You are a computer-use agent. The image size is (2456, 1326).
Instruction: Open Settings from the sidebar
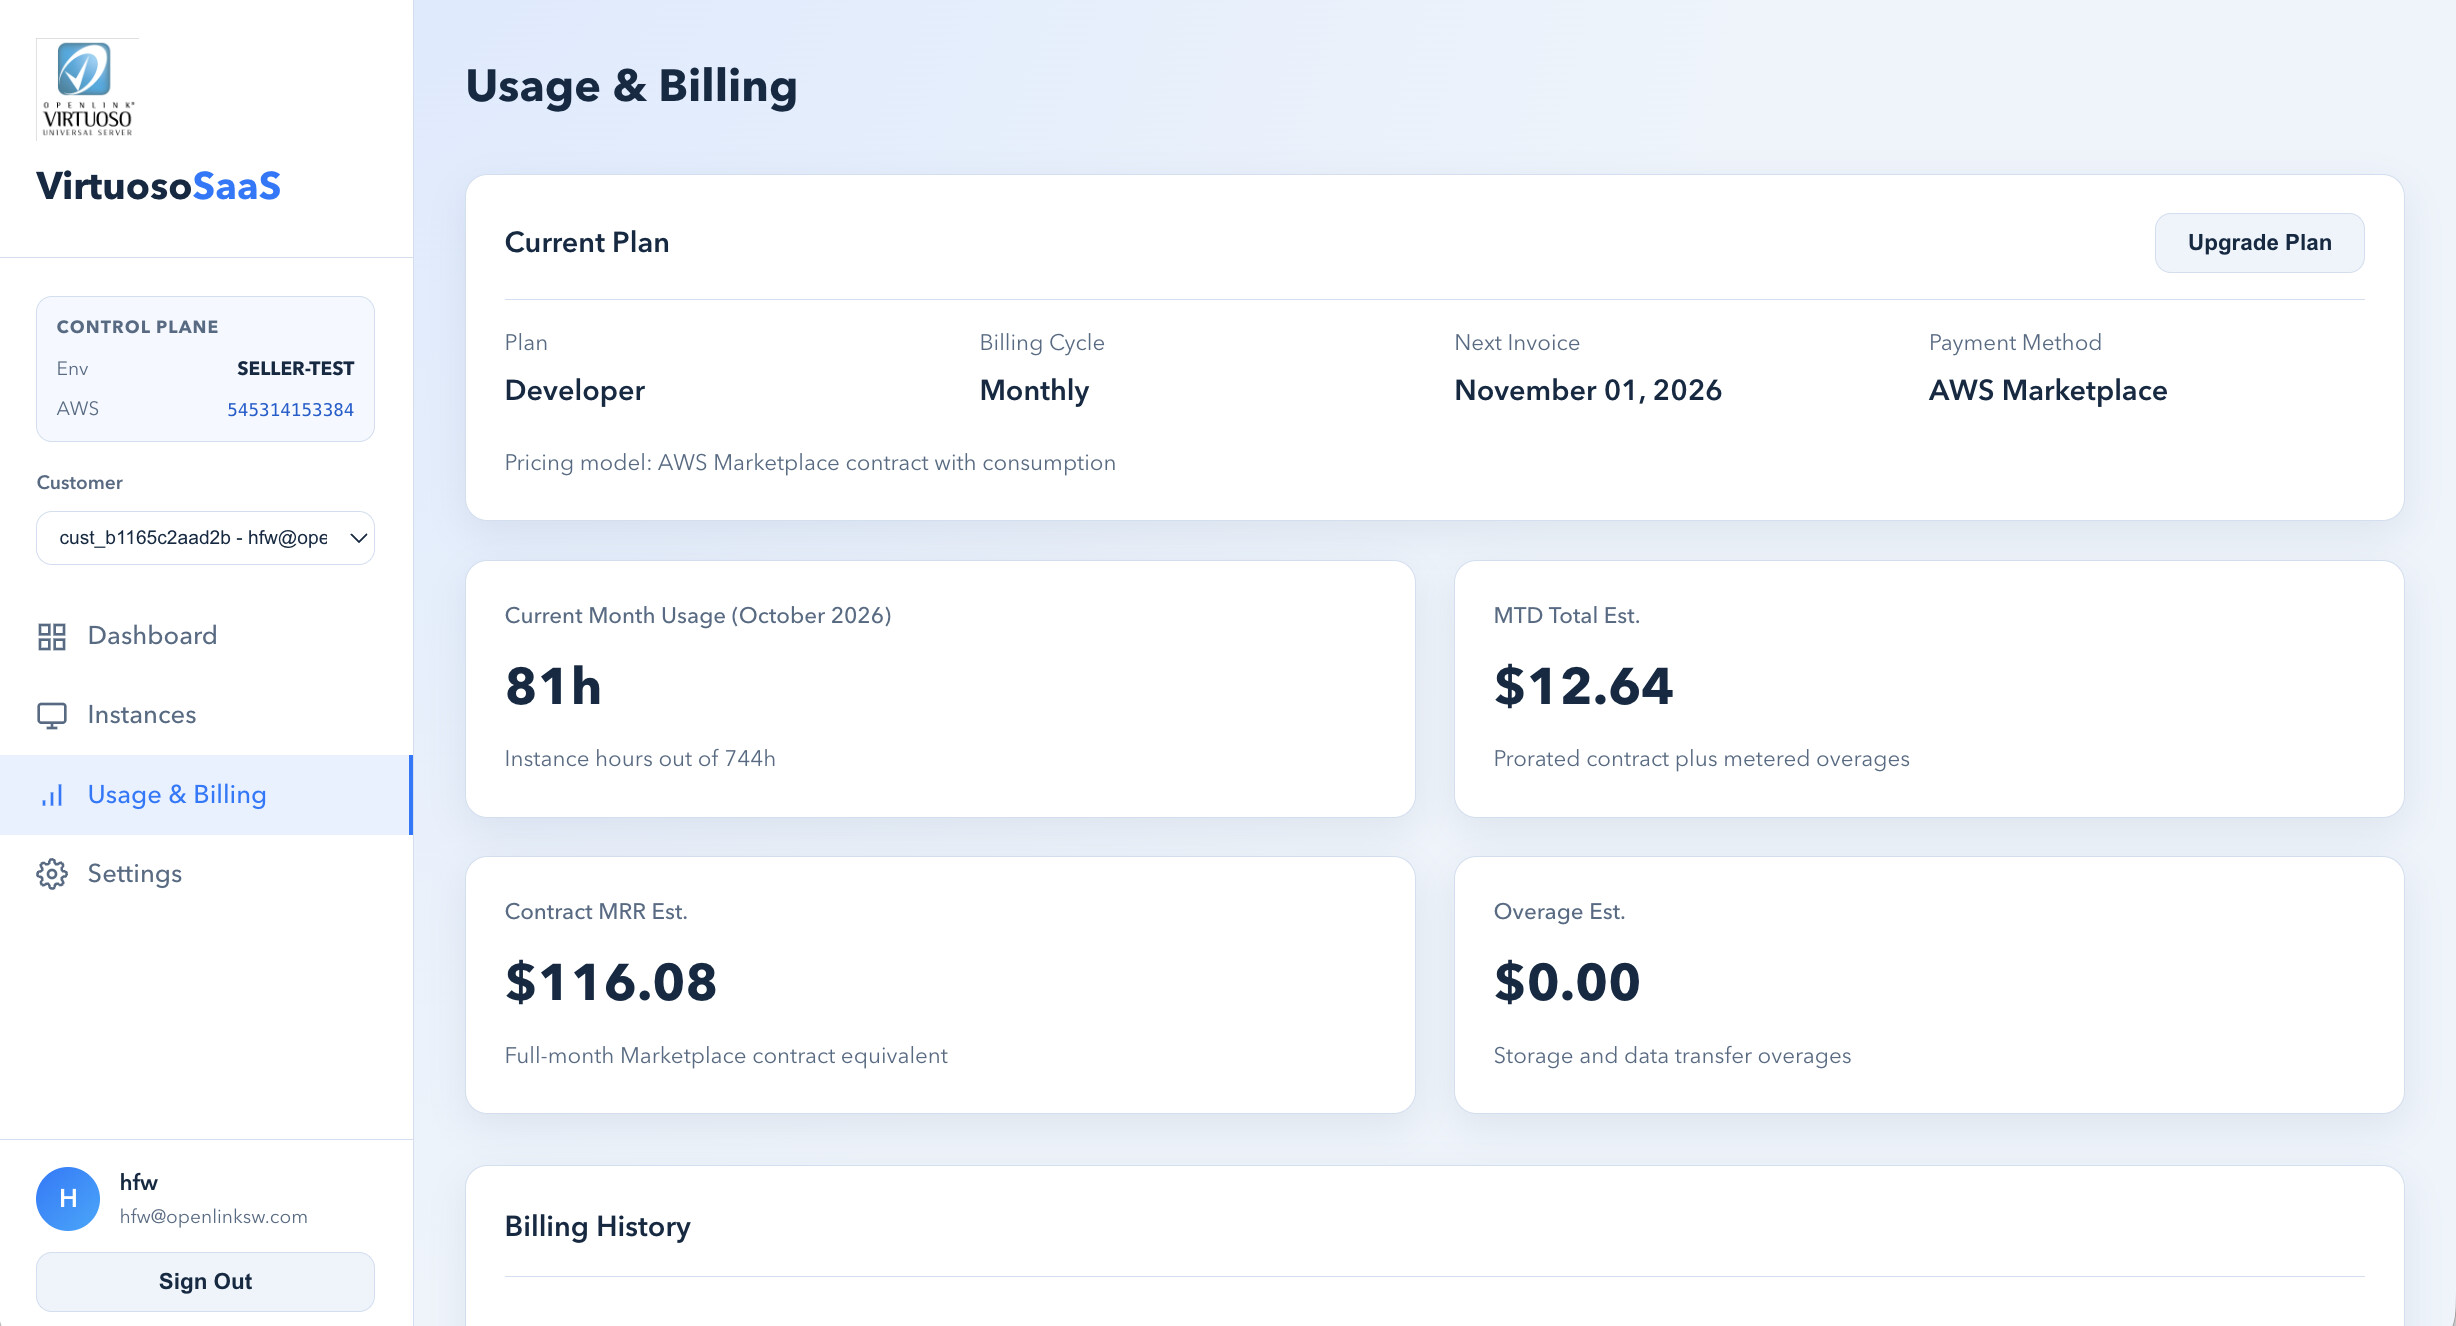[x=206, y=874]
